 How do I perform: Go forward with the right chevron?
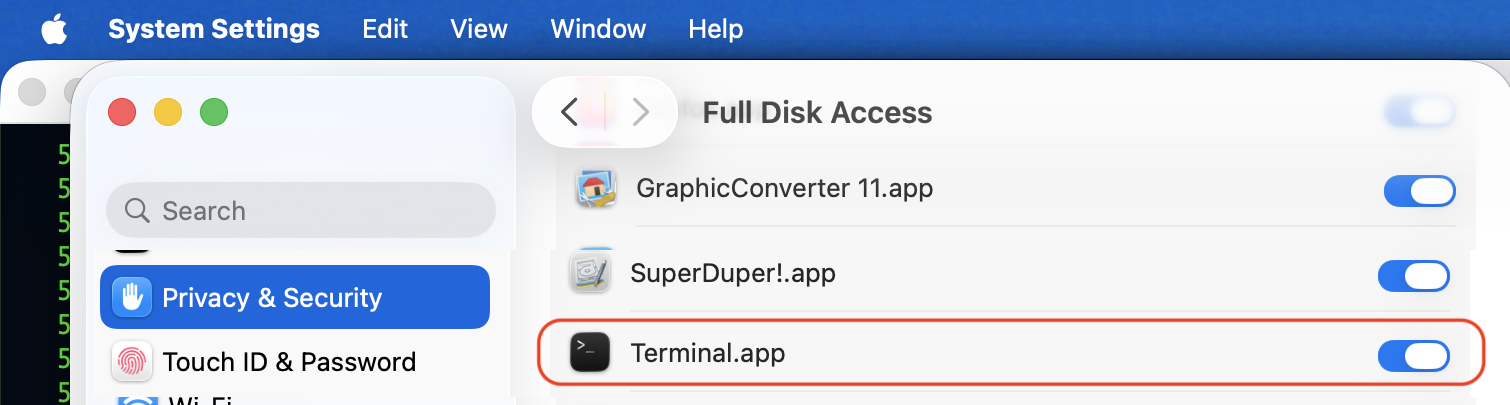click(641, 112)
